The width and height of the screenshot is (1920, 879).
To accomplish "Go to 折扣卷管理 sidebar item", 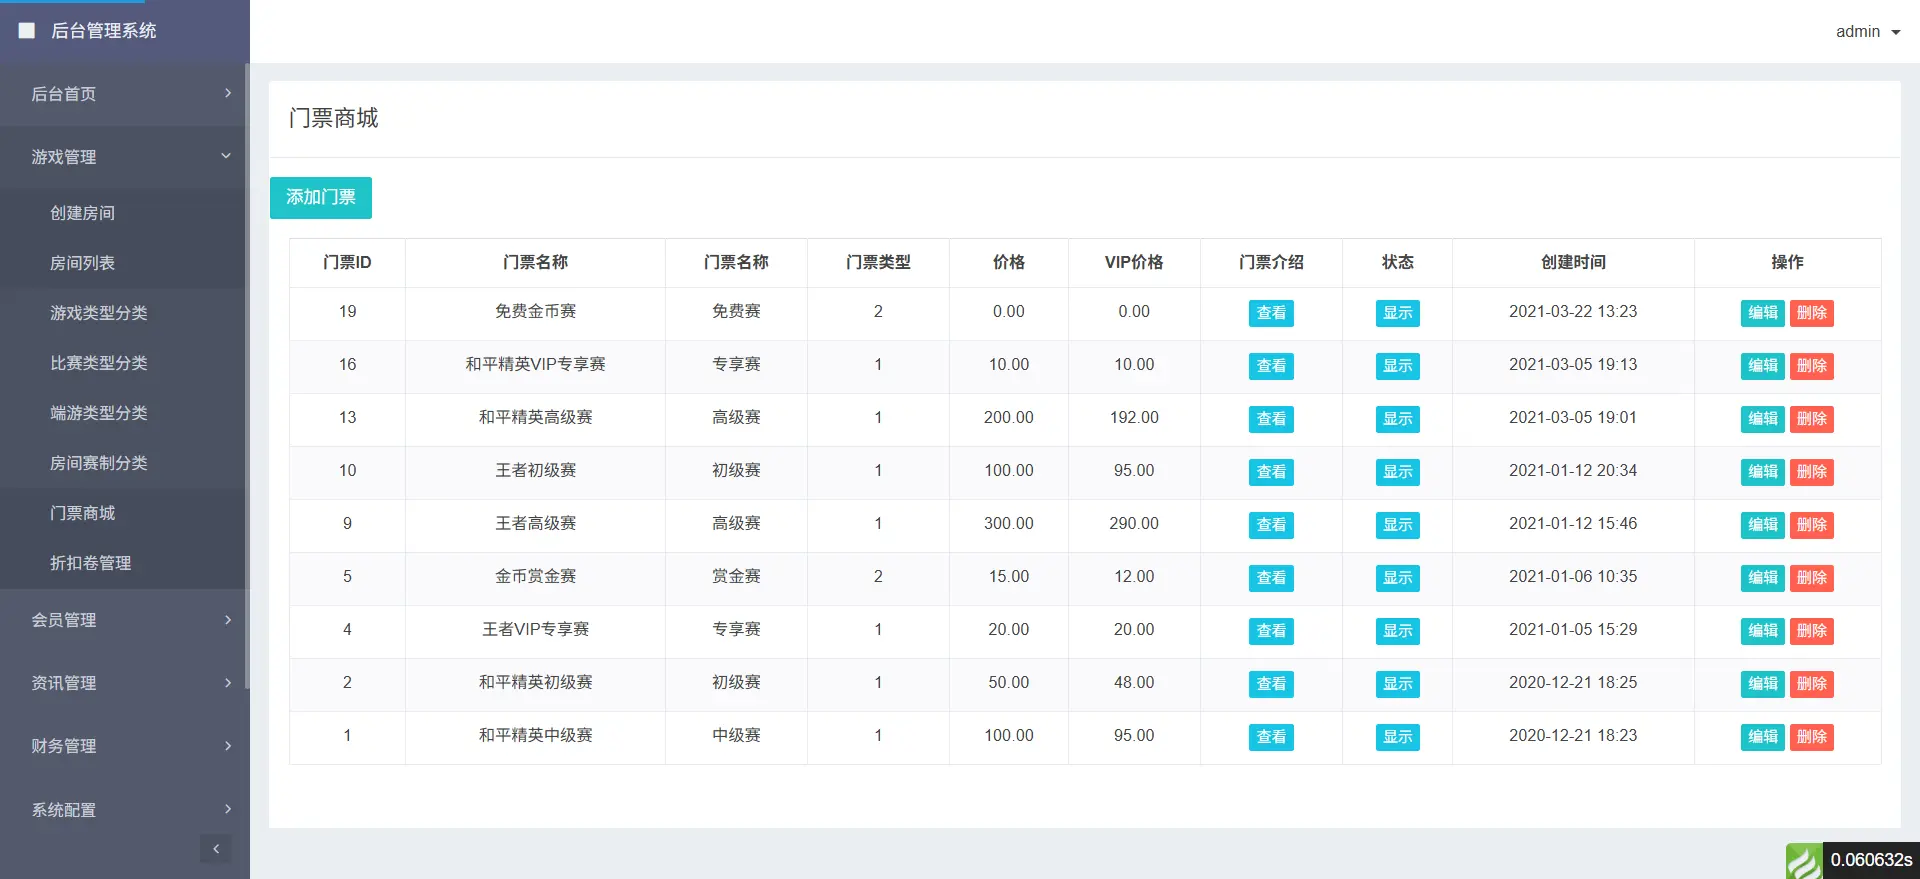I will (x=91, y=563).
